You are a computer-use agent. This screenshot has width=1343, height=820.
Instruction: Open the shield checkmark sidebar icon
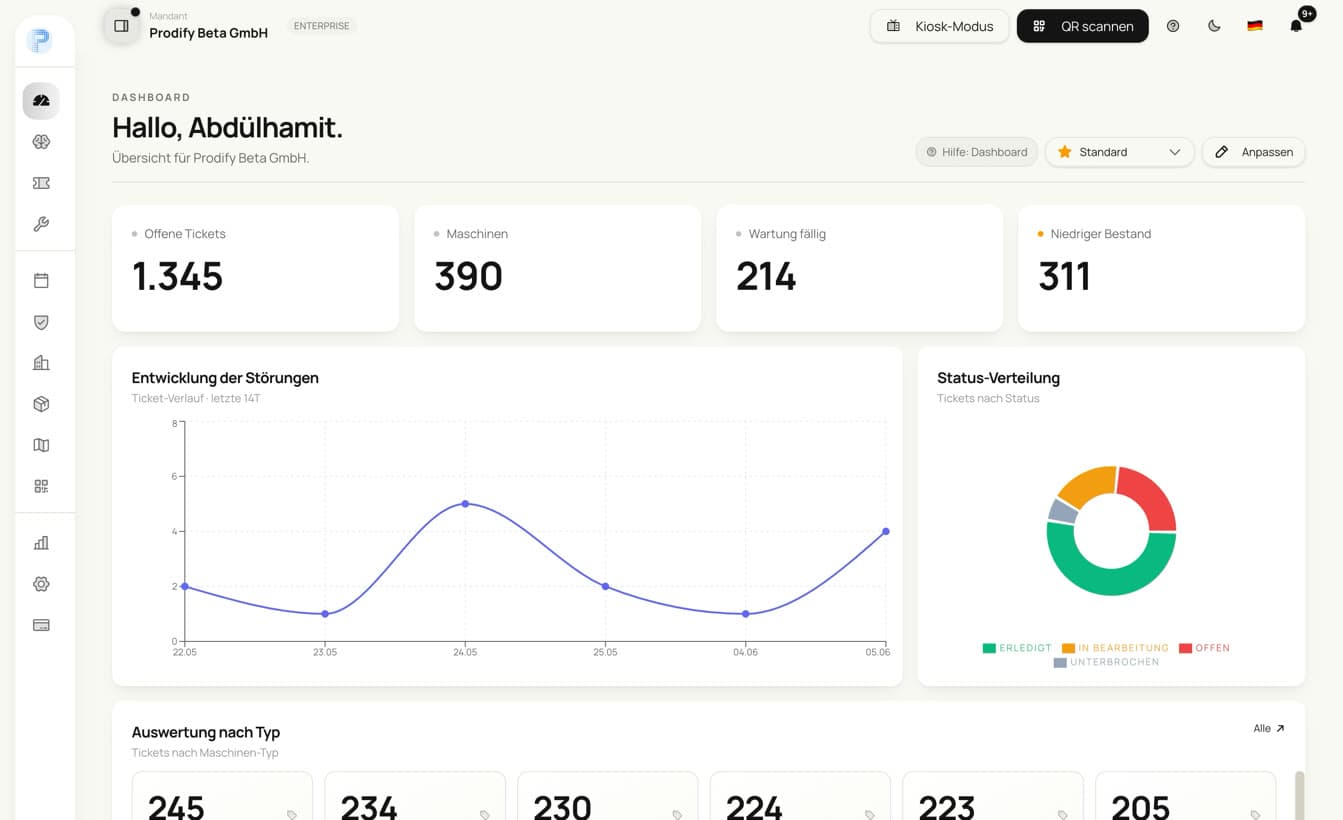click(x=41, y=322)
